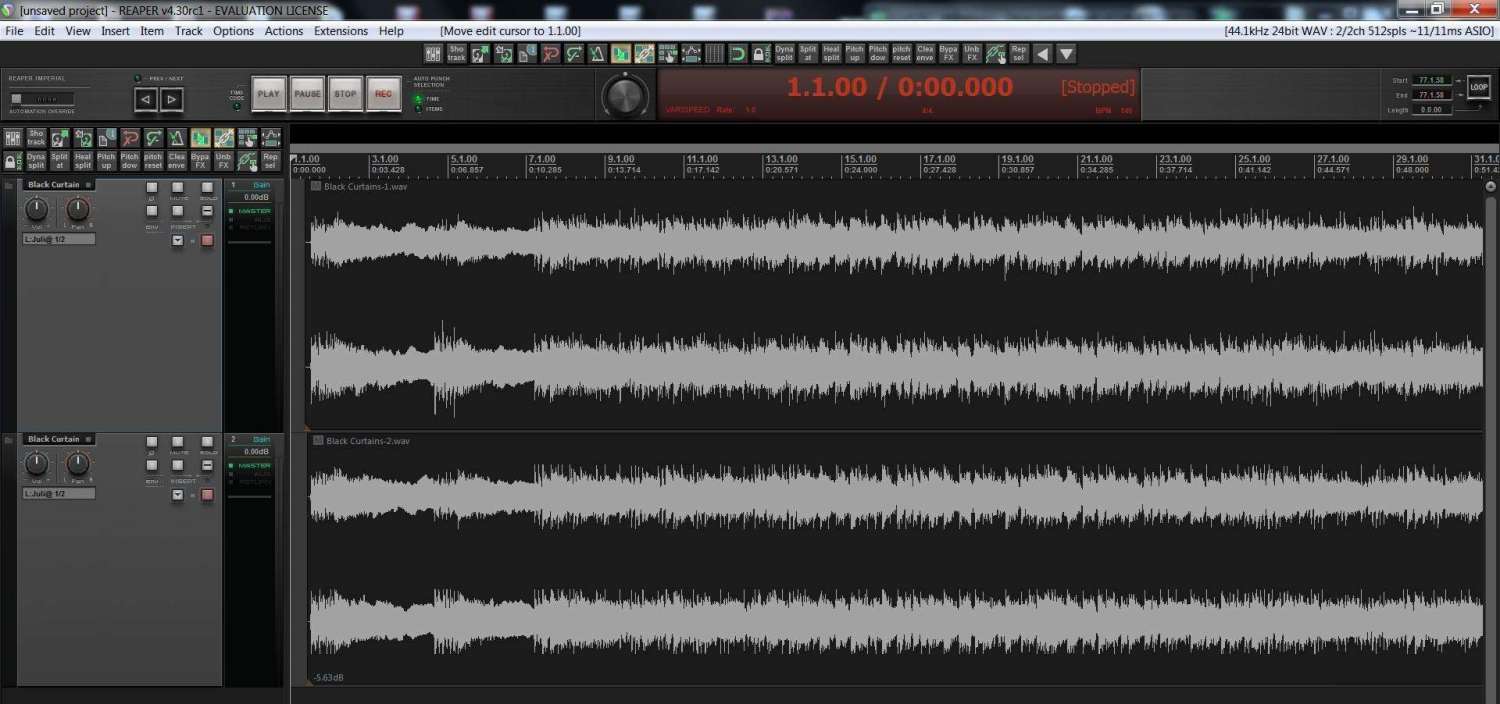Click the grid lines icon in top toolbar

tap(714, 53)
